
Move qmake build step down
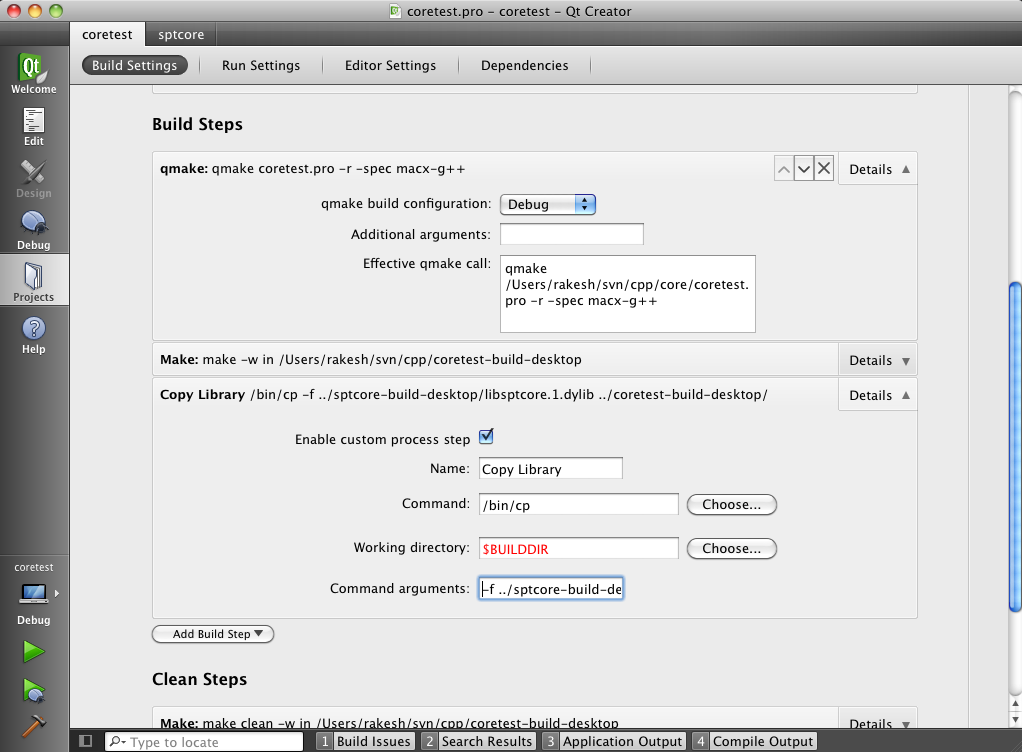point(804,169)
